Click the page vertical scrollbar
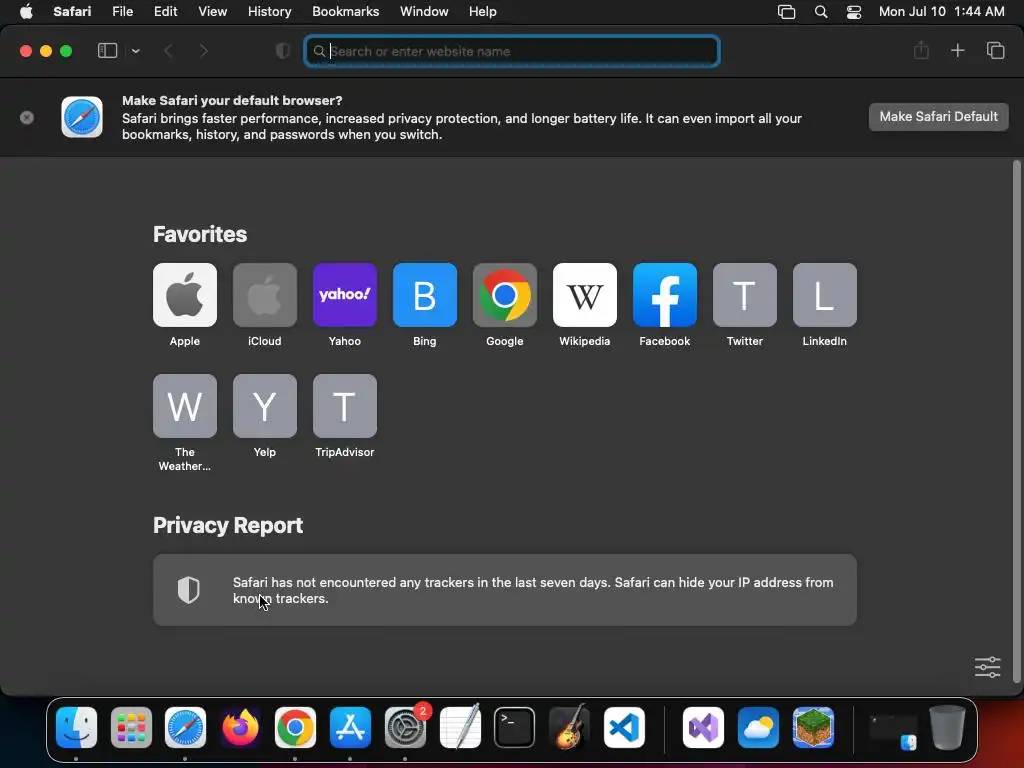Screen dimensions: 1024x768 pos(1016,422)
